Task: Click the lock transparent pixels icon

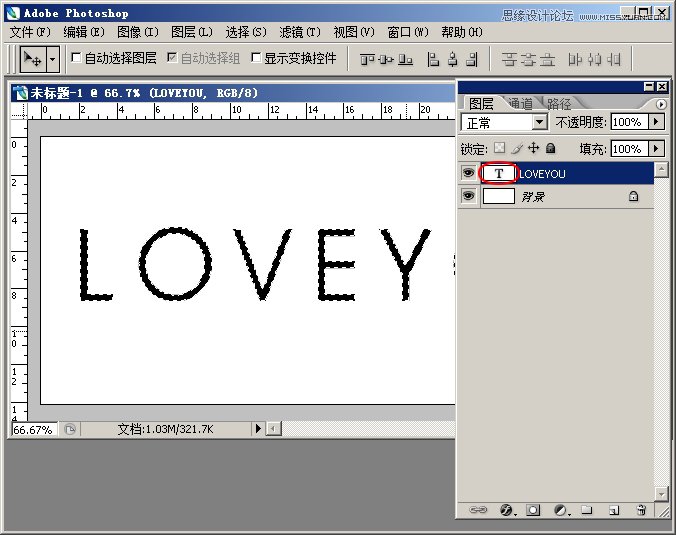Action: pyautogui.click(x=499, y=148)
